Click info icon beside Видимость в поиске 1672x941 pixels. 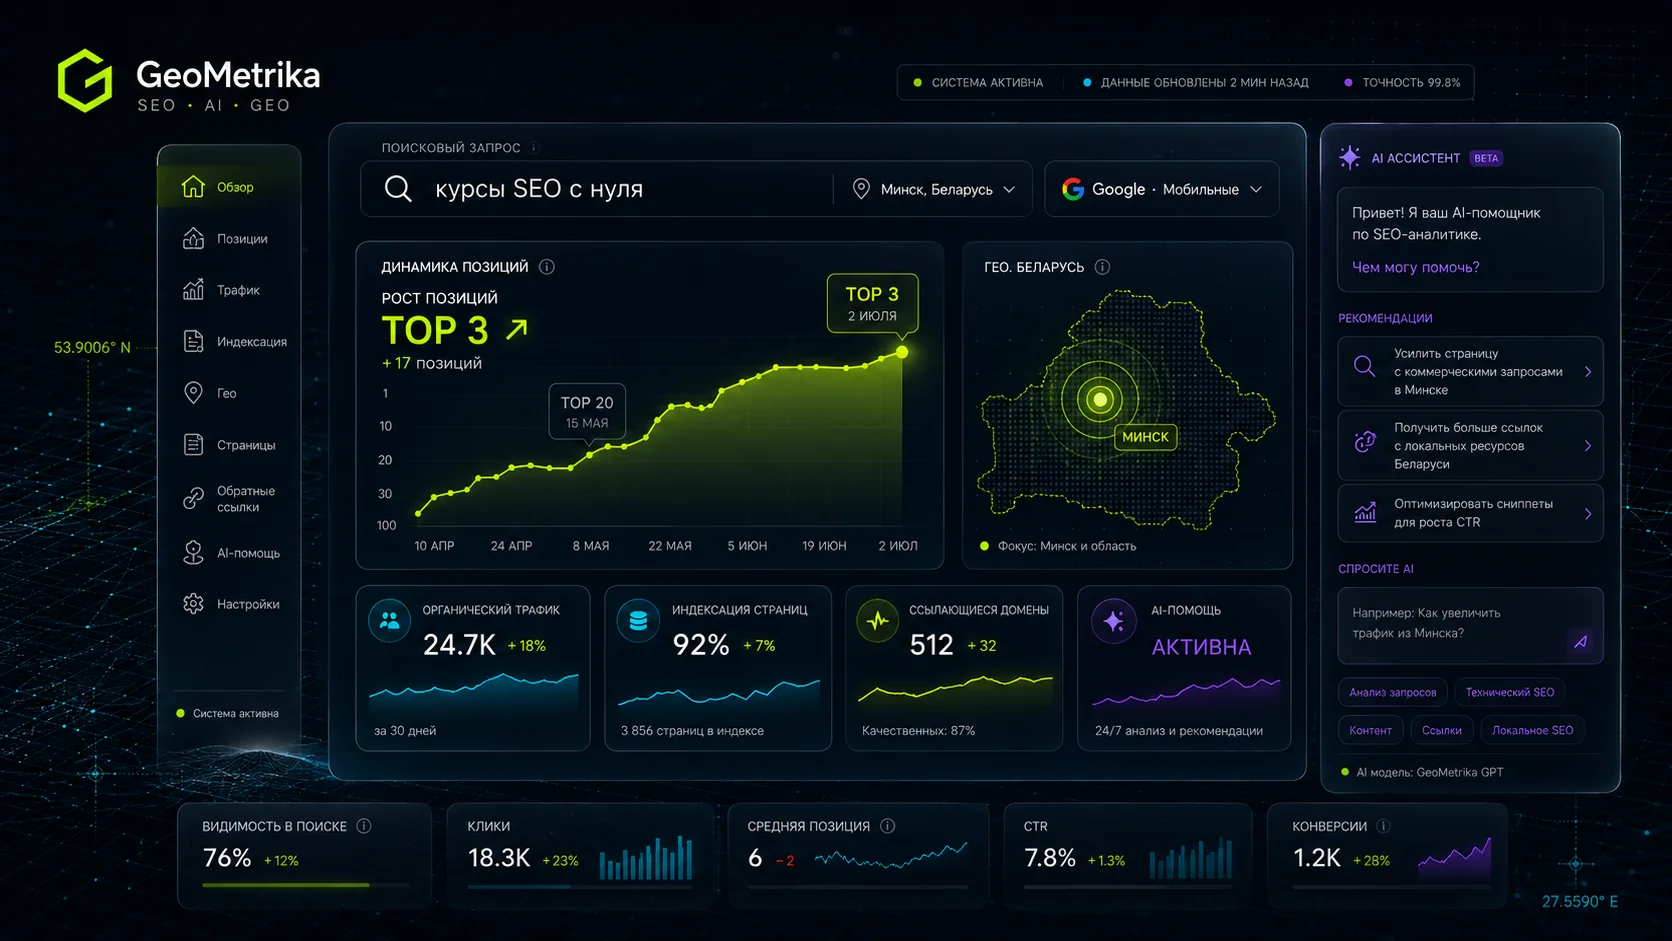[x=364, y=826]
